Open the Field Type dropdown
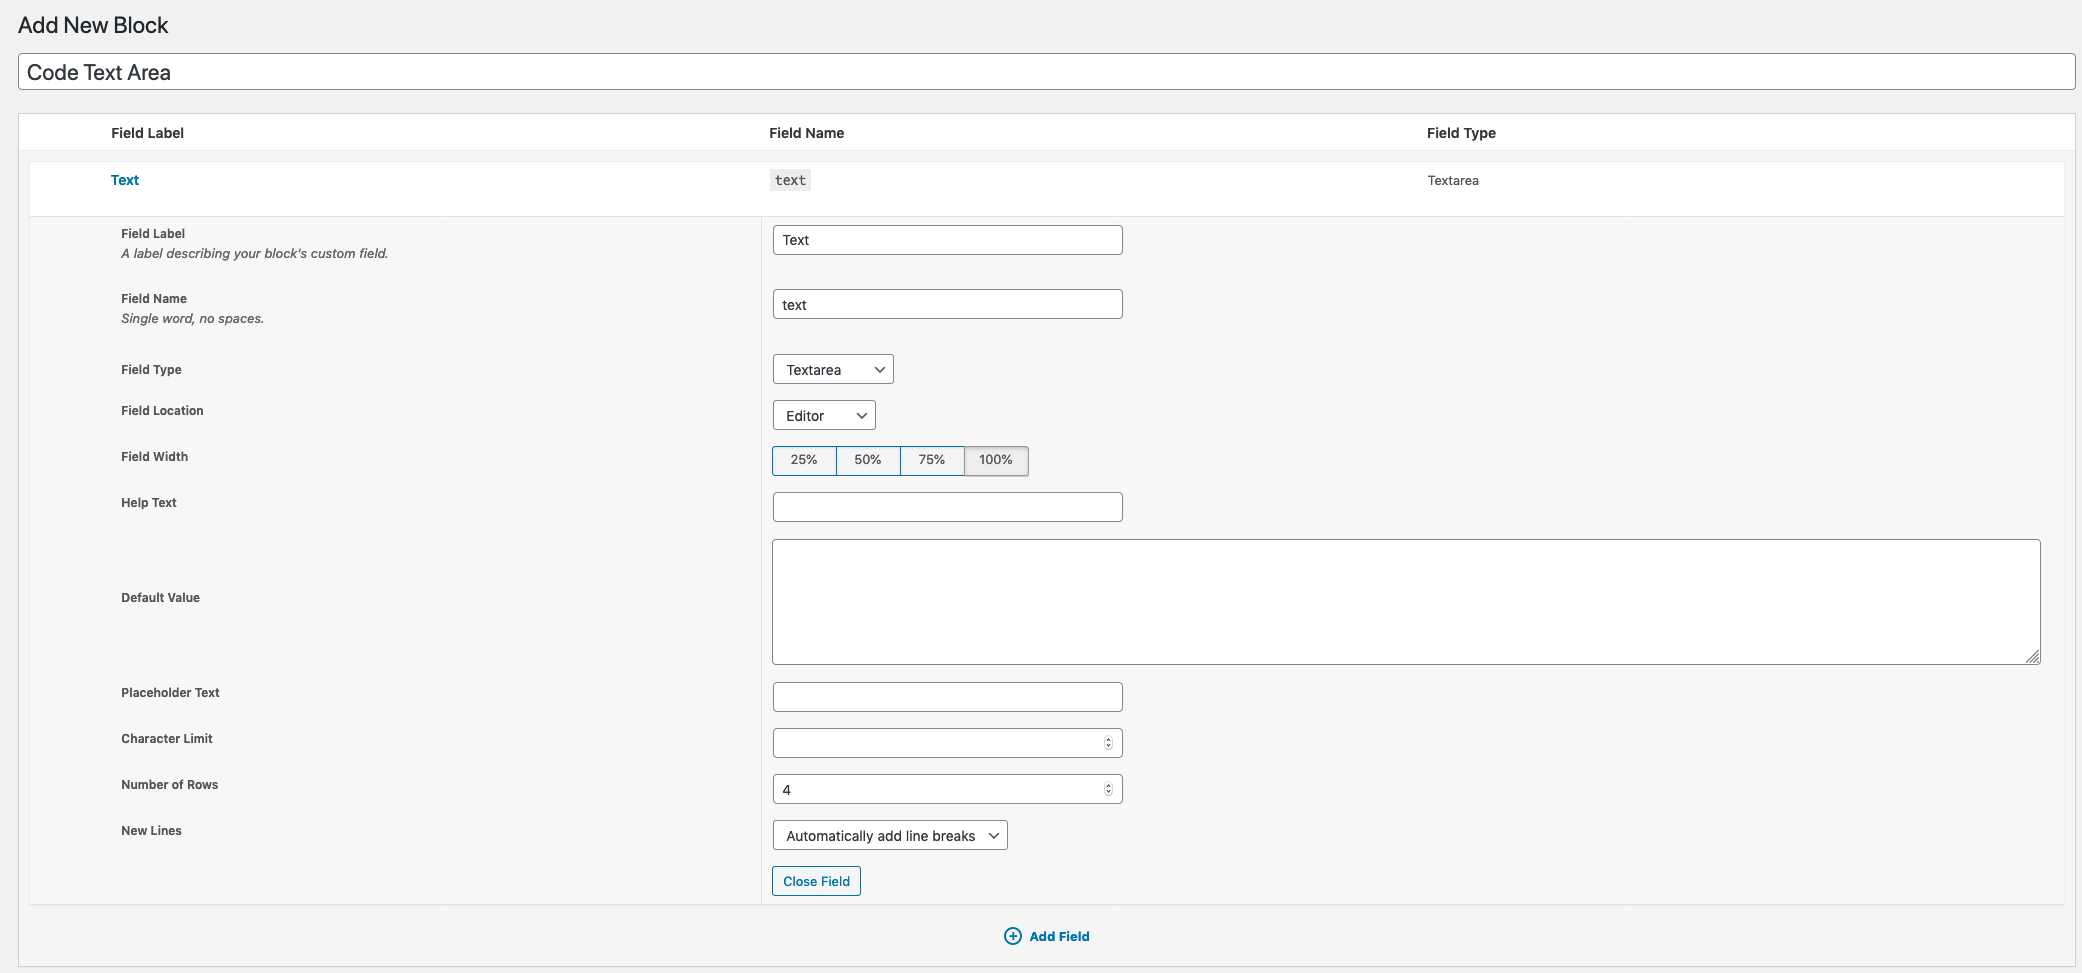Image resolution: width=2082 pixels, height=973 pixels. point(832,369)
